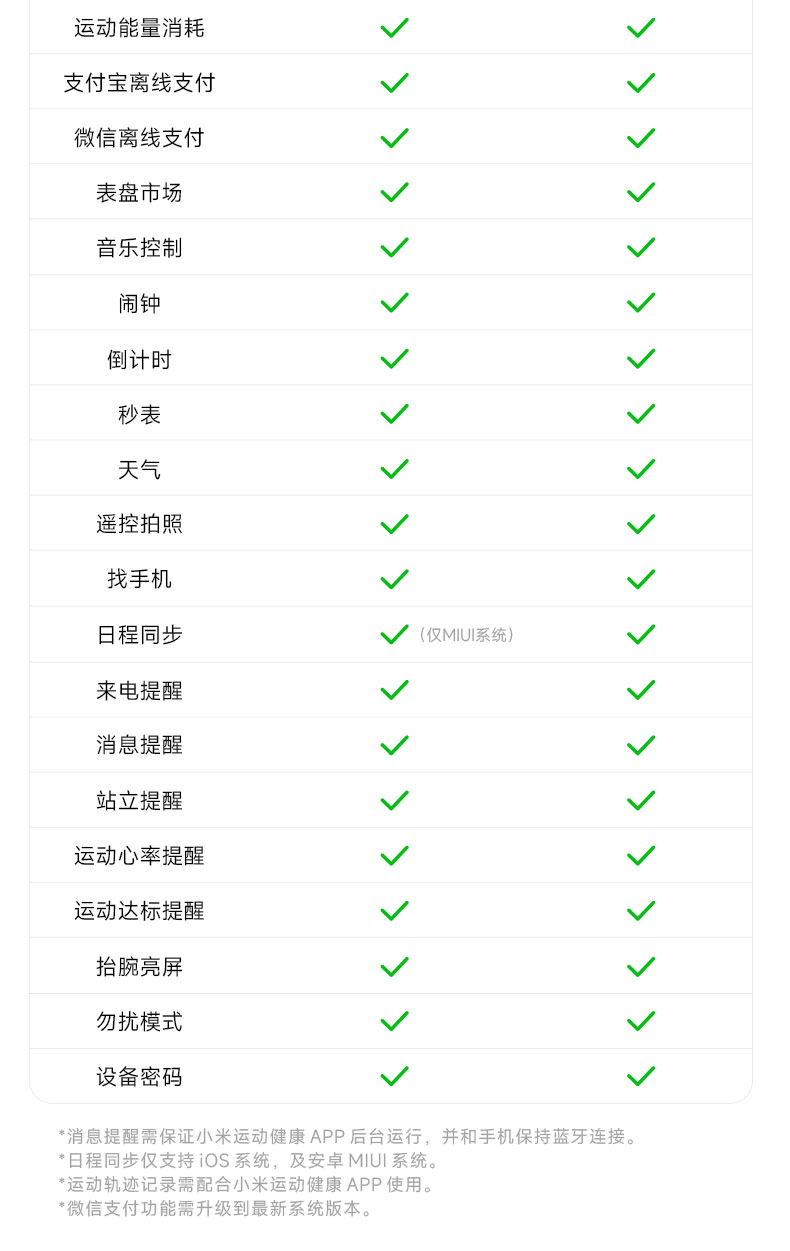Viewport: 790px width, 1251px height.
Task: Click second-column checkmark for 闹钟
Action: pyautogui.click(x=641, y=303)
